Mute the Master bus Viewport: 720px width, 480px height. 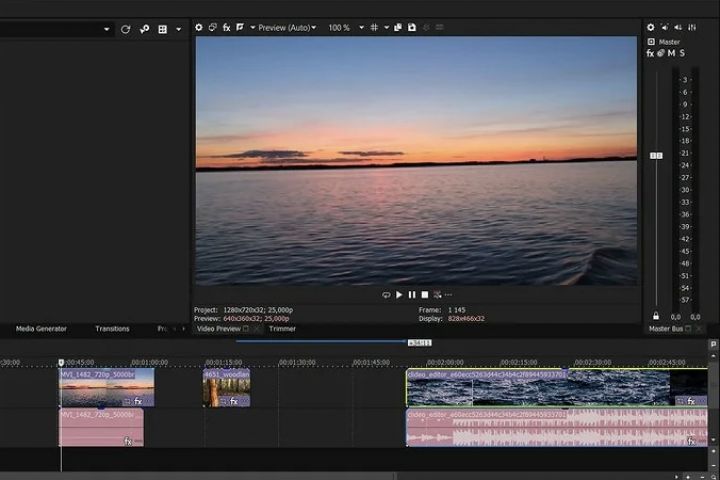click(671, 53)
